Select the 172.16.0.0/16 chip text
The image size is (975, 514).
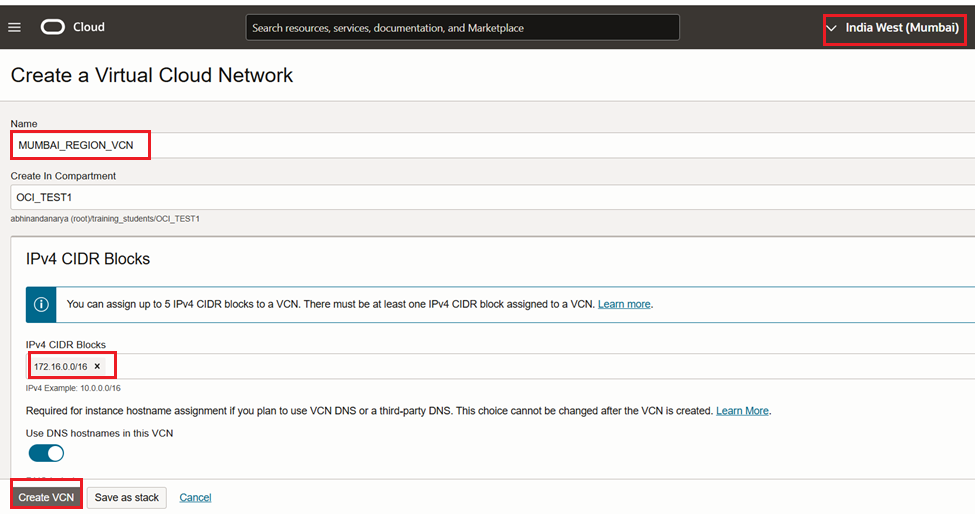point(60,367)
